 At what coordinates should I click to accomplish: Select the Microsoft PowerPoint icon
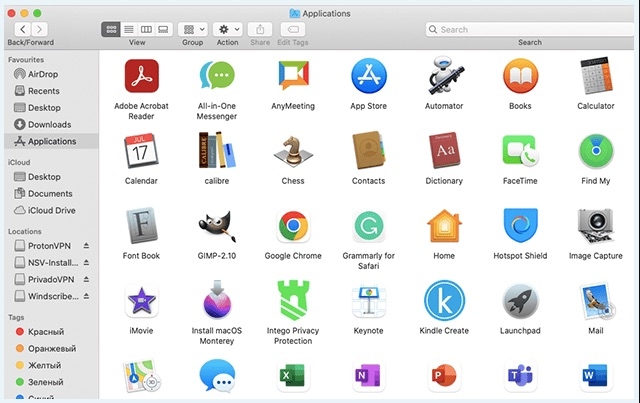click(x=444, y=376)
